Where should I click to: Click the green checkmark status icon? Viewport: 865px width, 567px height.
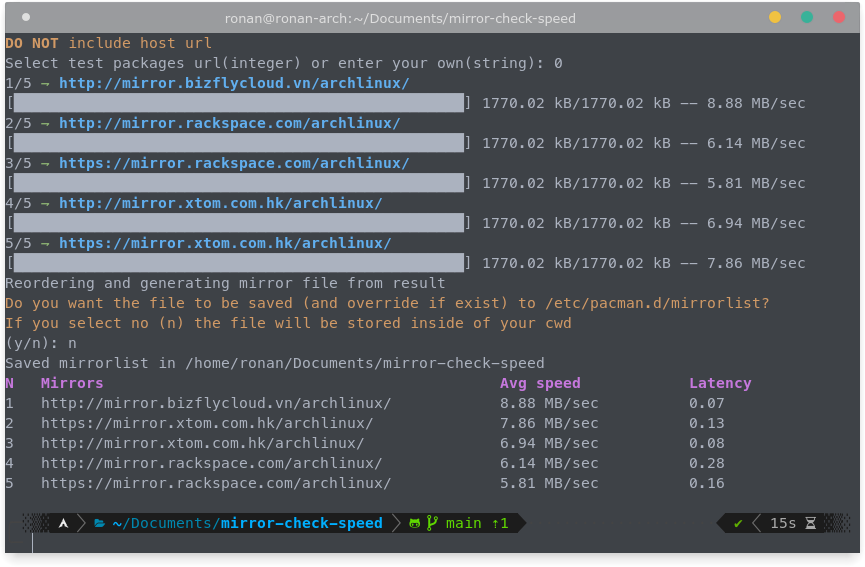tap(738, 523)
